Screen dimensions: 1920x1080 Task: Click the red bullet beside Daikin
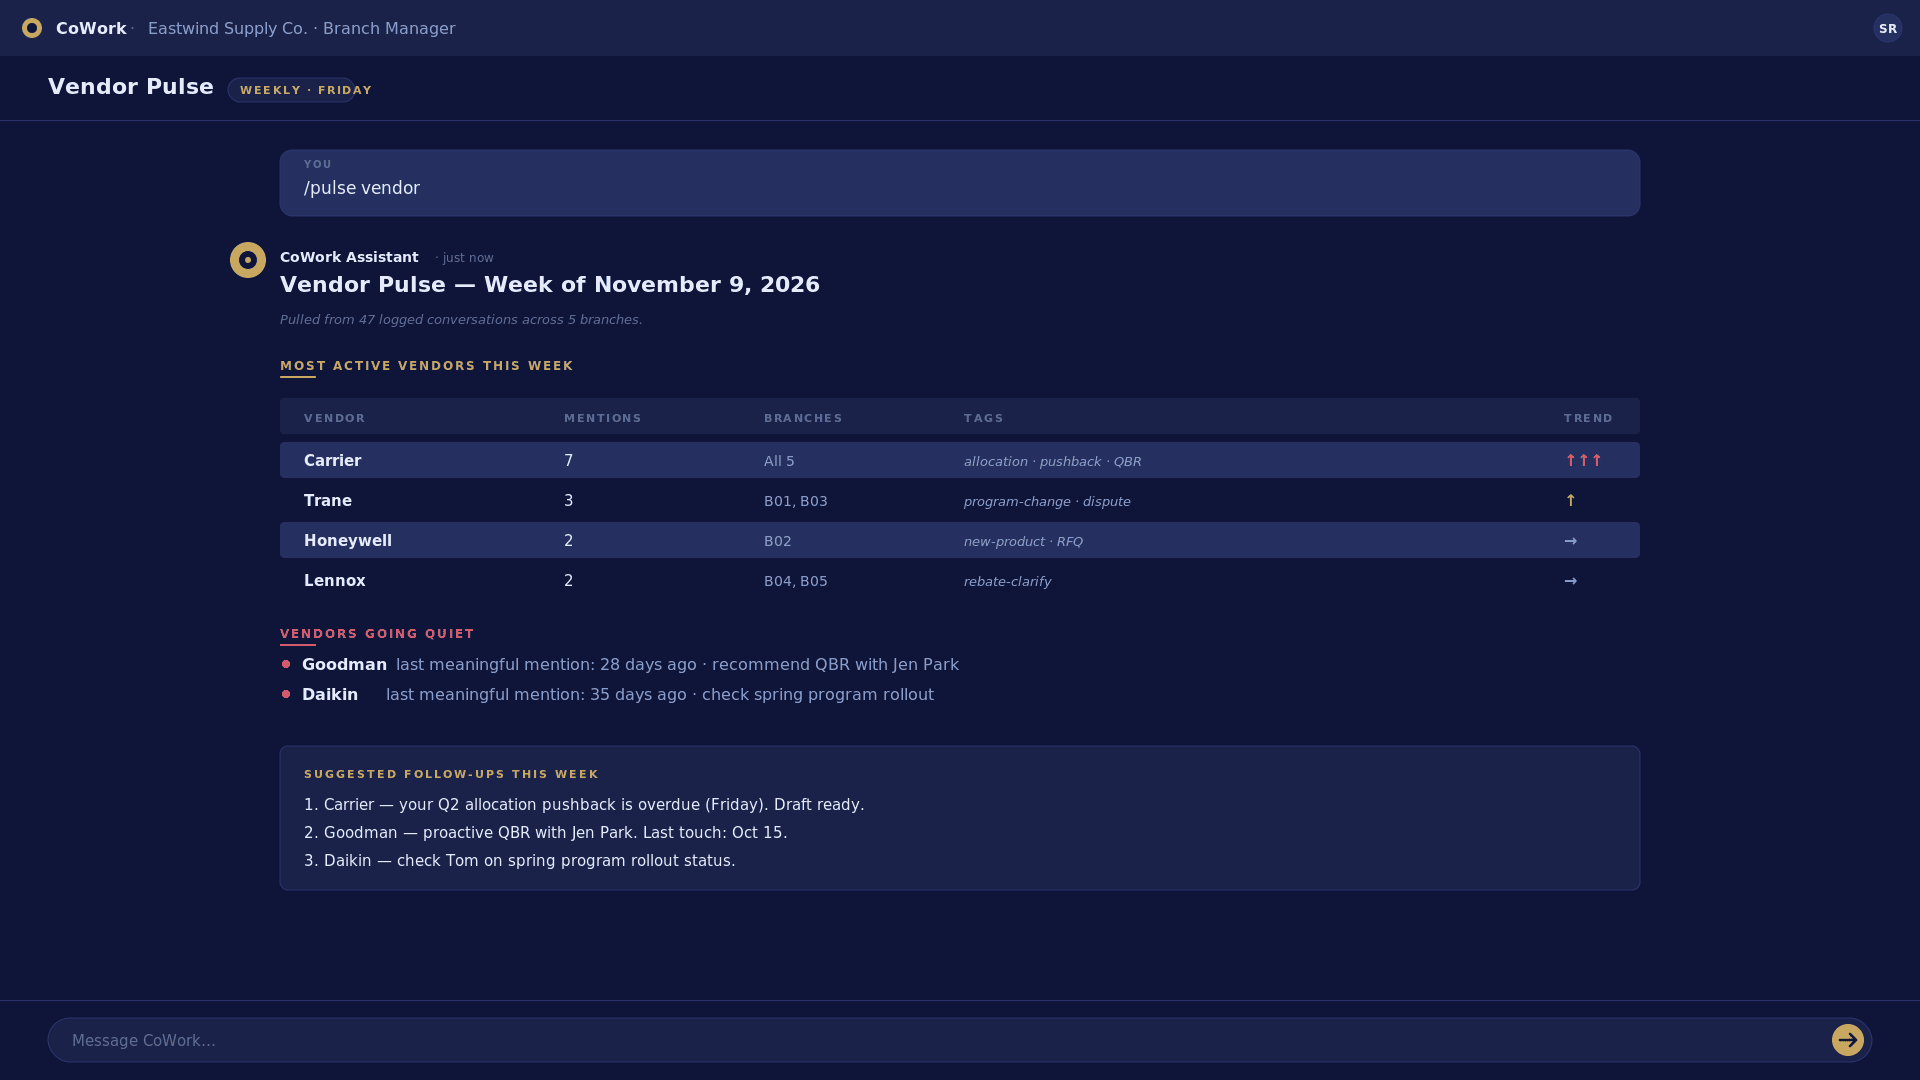tap(286, 694)
